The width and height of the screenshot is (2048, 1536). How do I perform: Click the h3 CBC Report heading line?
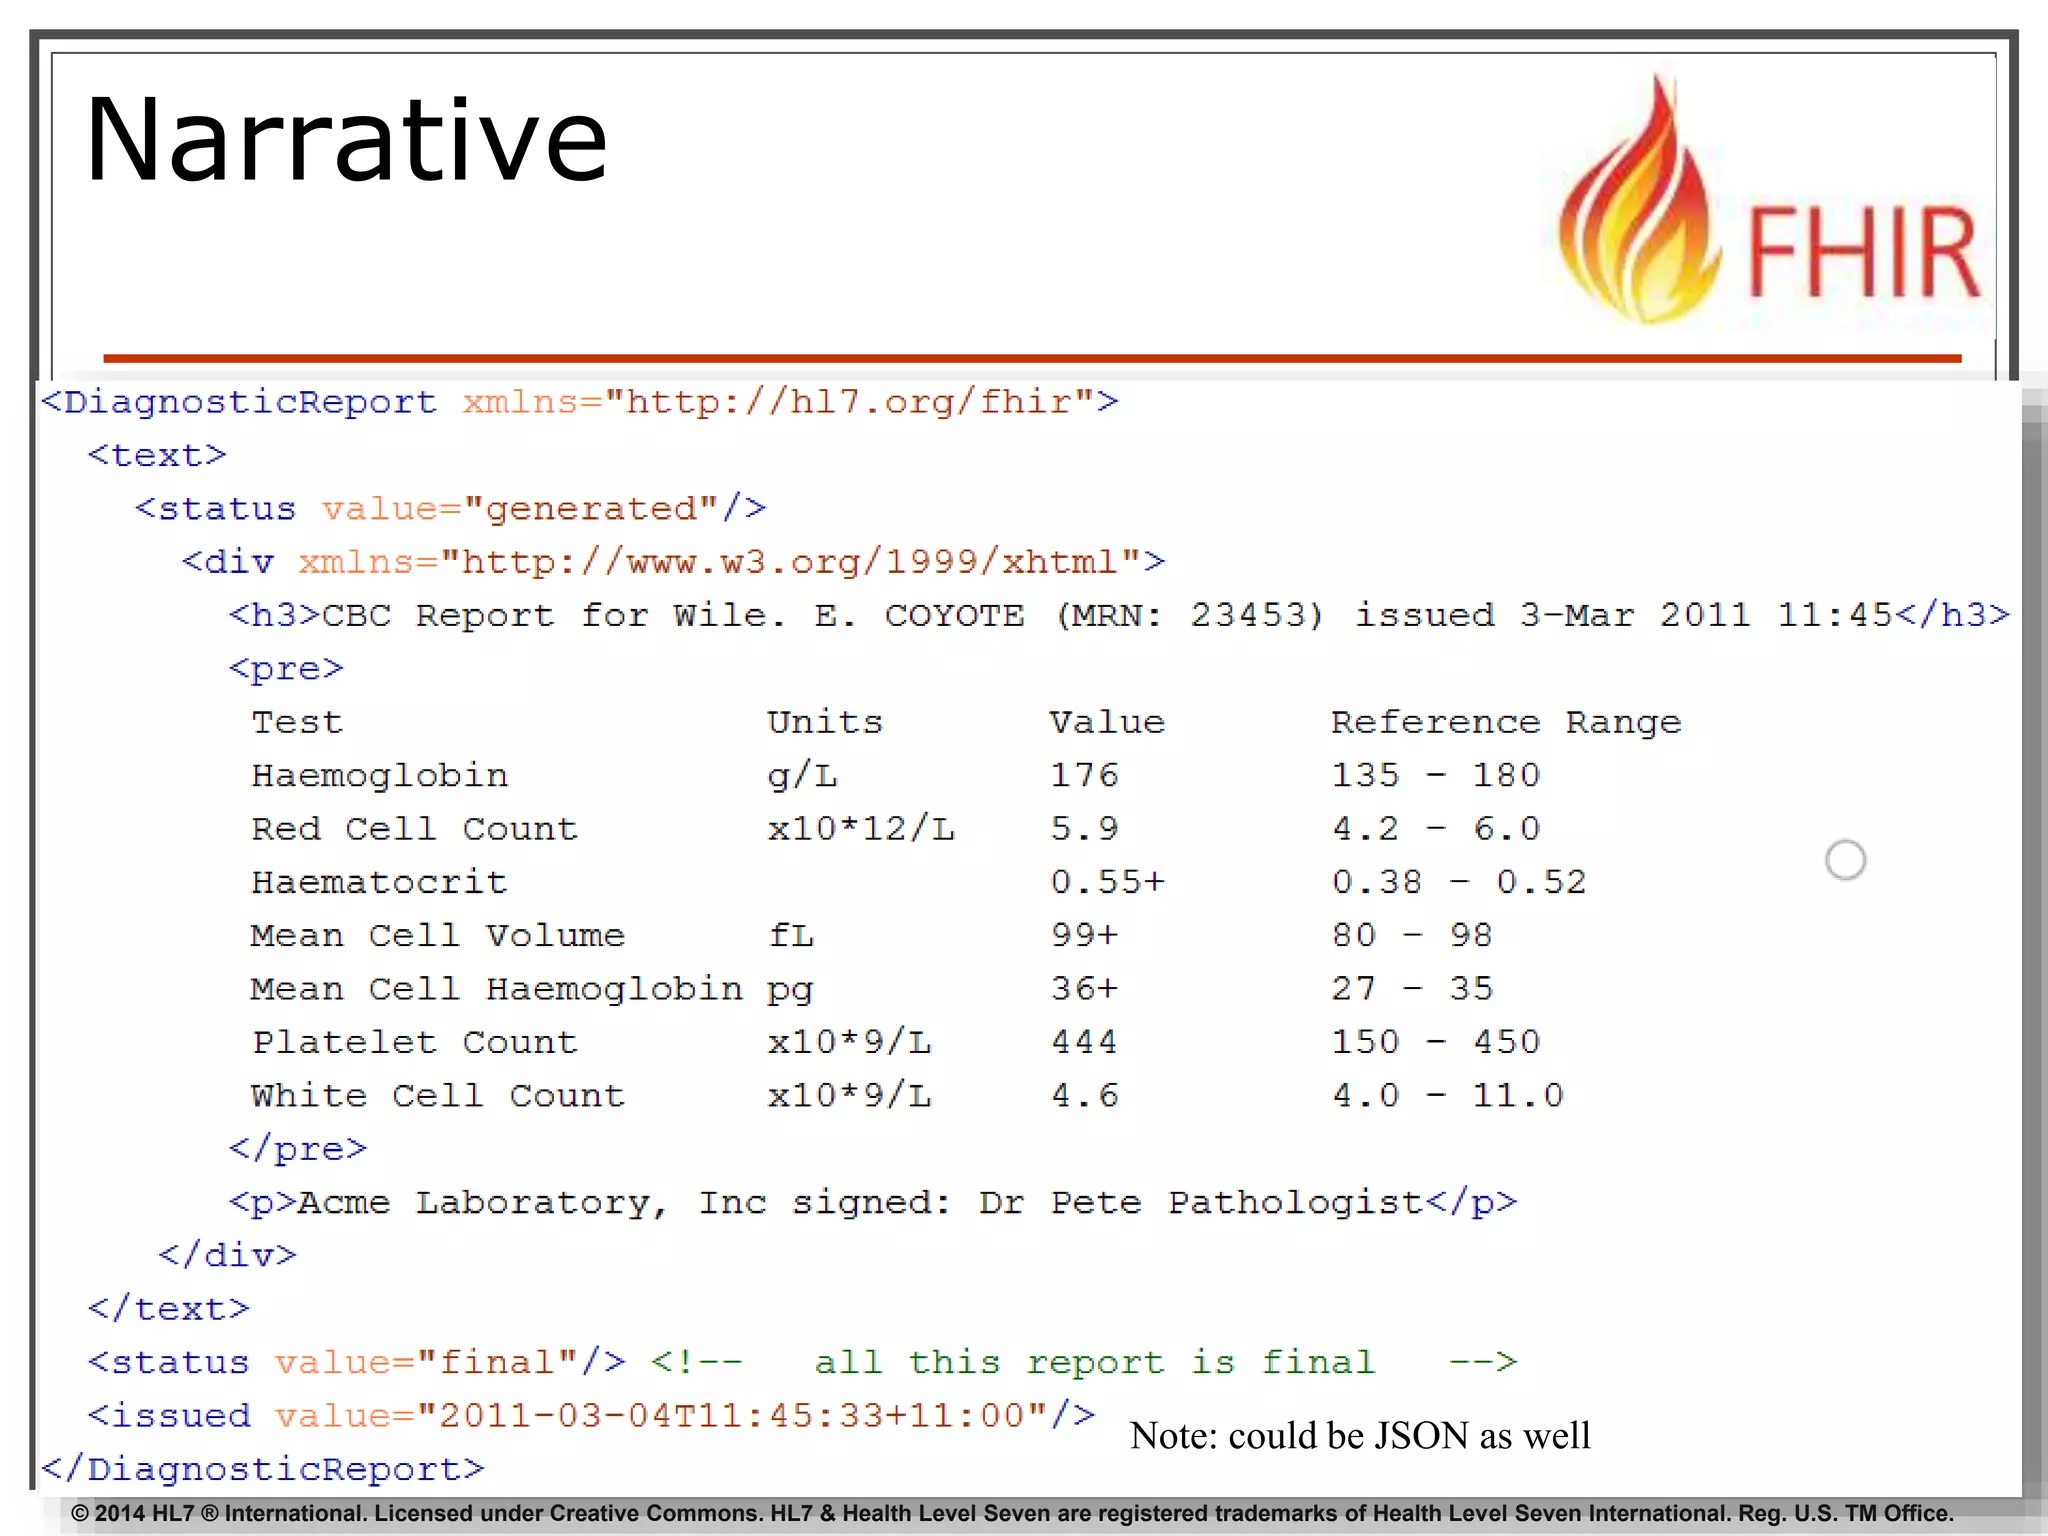pyautogui.click(x=1118, y=615)
